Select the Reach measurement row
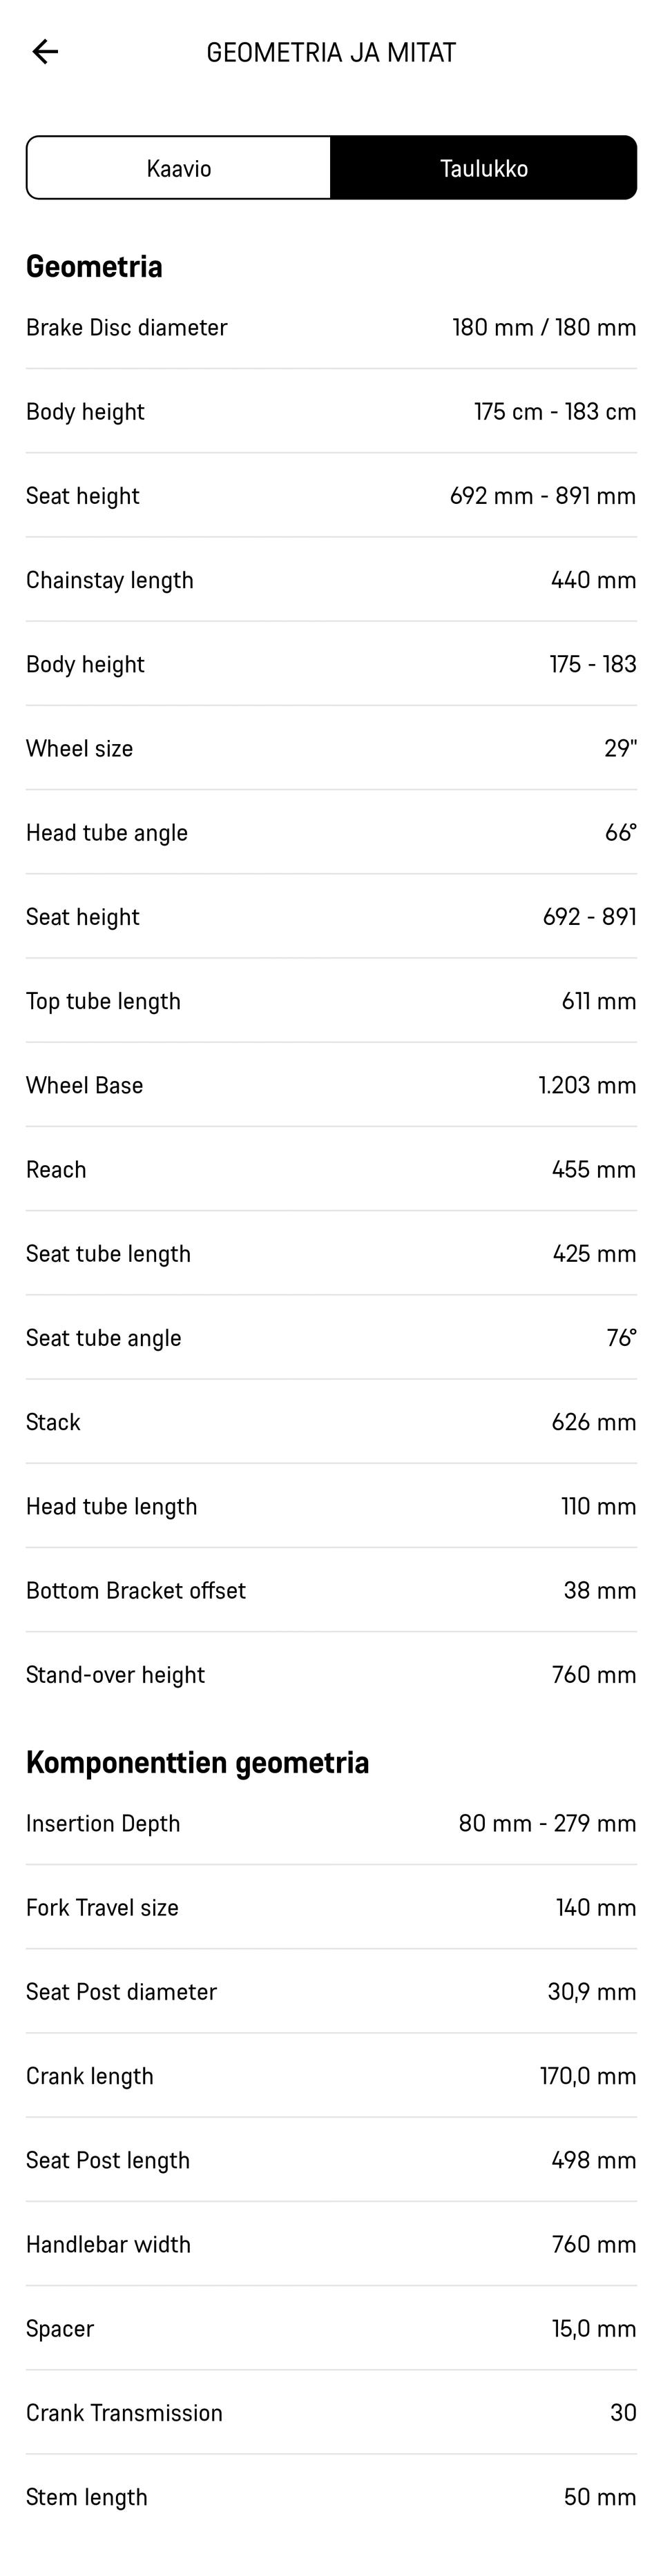Screen dimensions: 663x2576 pos(331,1169)
